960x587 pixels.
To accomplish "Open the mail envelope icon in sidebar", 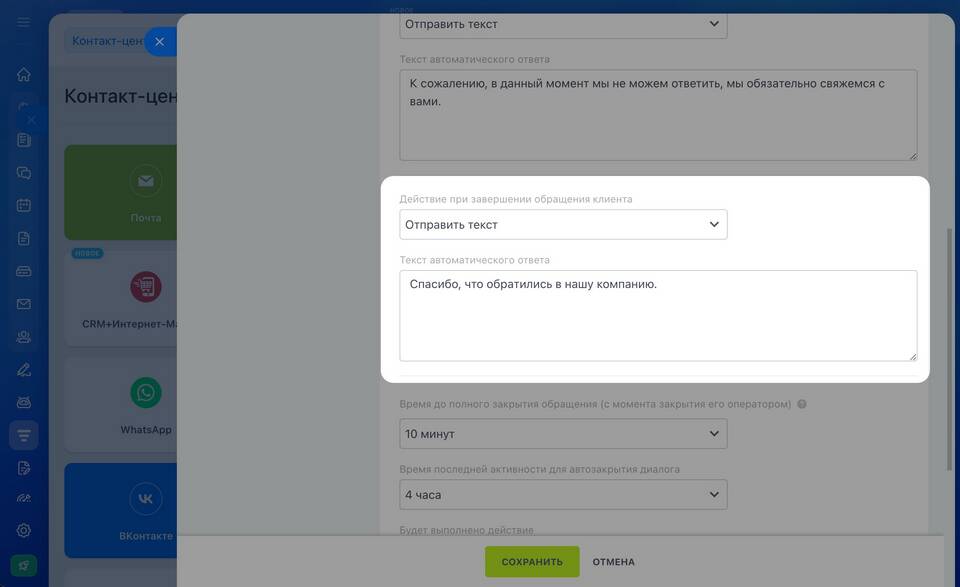I will (x=24, y=304).
